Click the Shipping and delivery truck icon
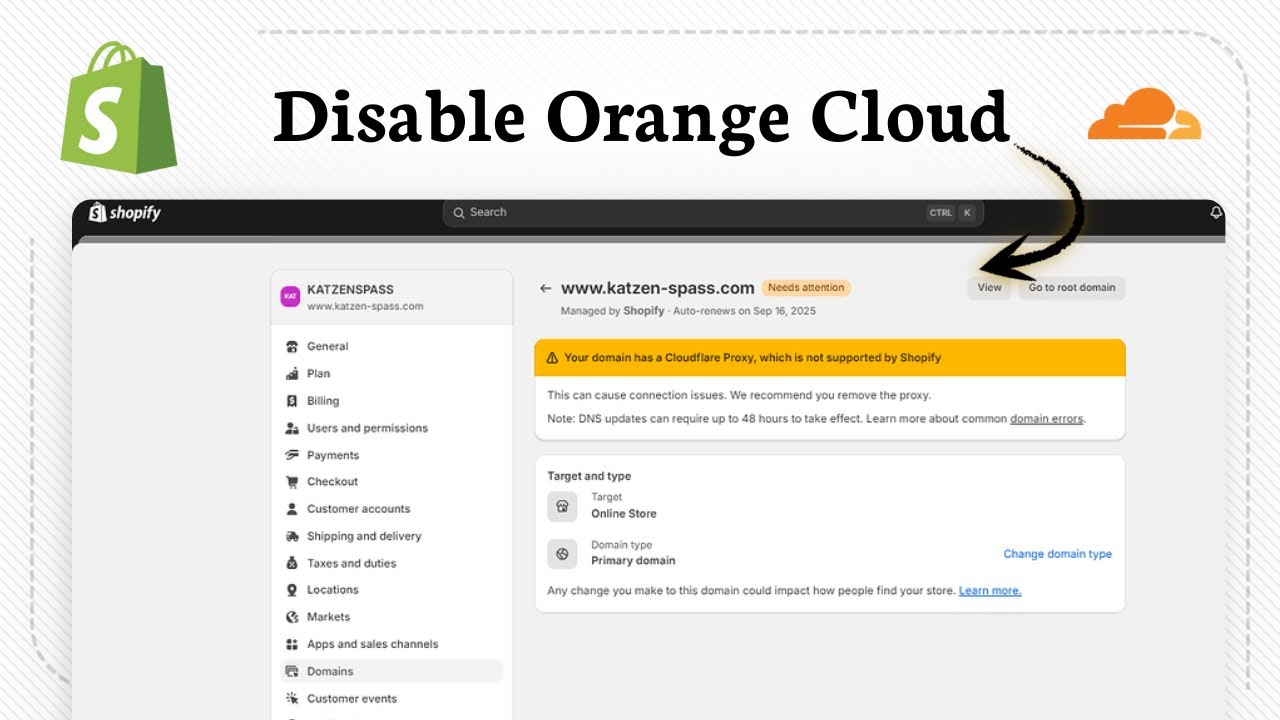Image resolution: width=1280 pixels, height=720 pixels. (292, 536)
